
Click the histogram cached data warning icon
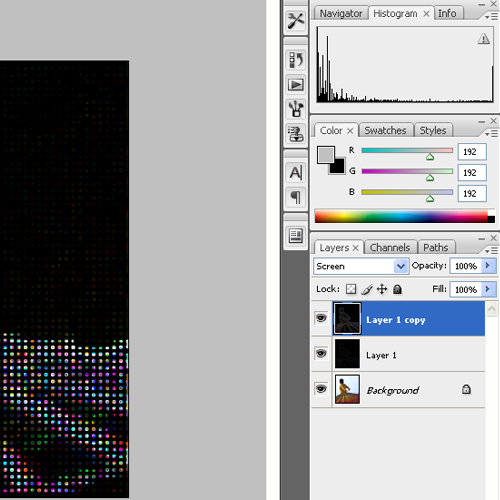pos(484,39)
